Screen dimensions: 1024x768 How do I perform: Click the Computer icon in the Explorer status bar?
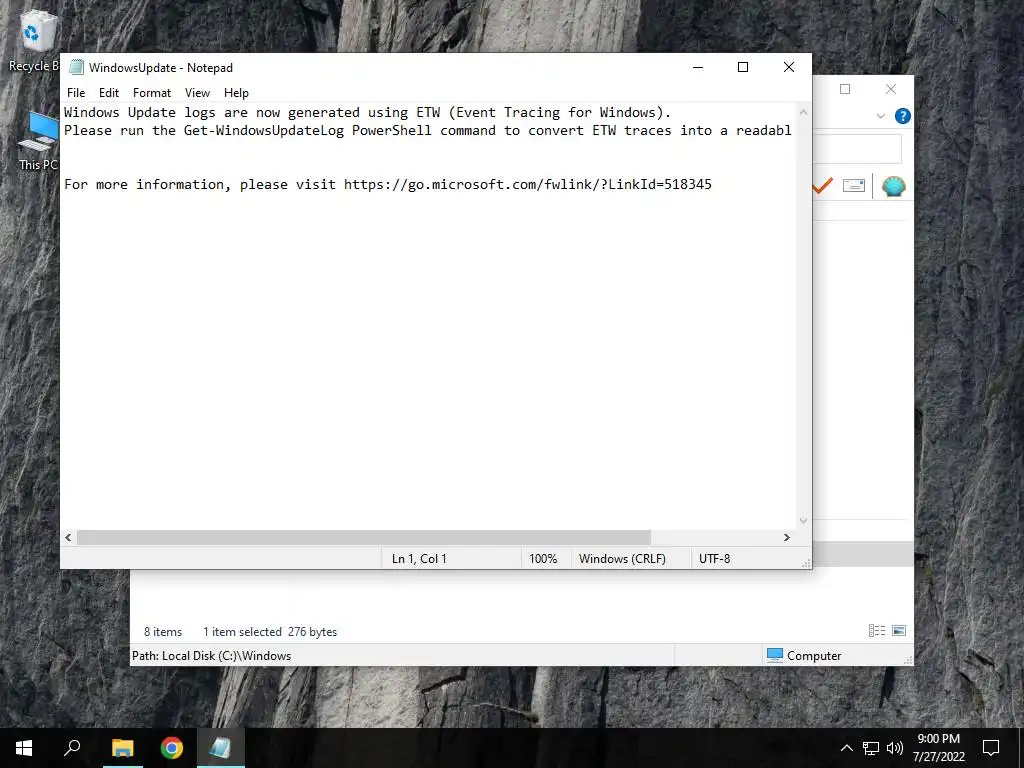[775, 655]
